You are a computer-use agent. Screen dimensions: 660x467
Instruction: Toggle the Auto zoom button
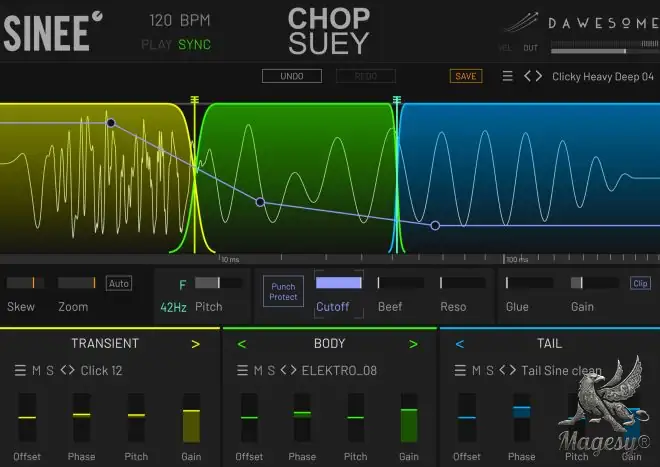coord(119,283)
